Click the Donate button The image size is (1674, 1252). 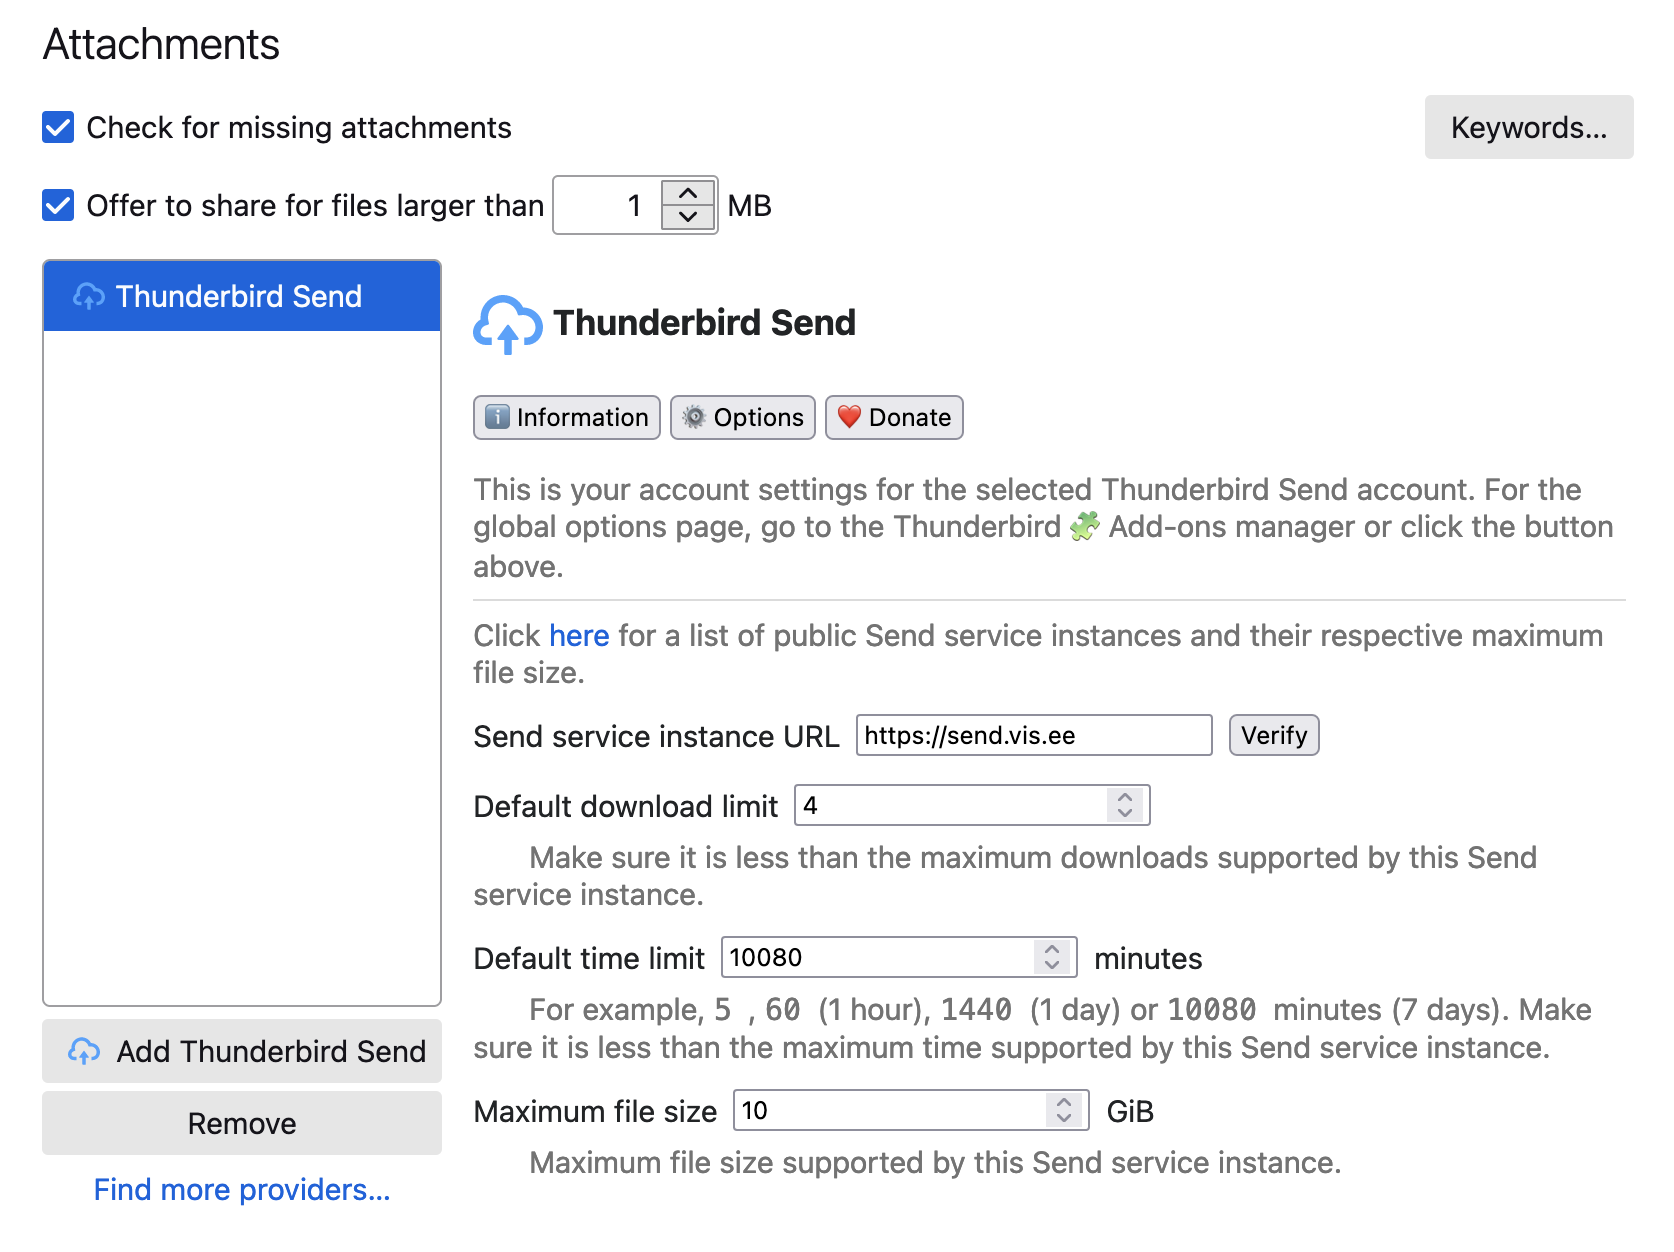point(894,417)
